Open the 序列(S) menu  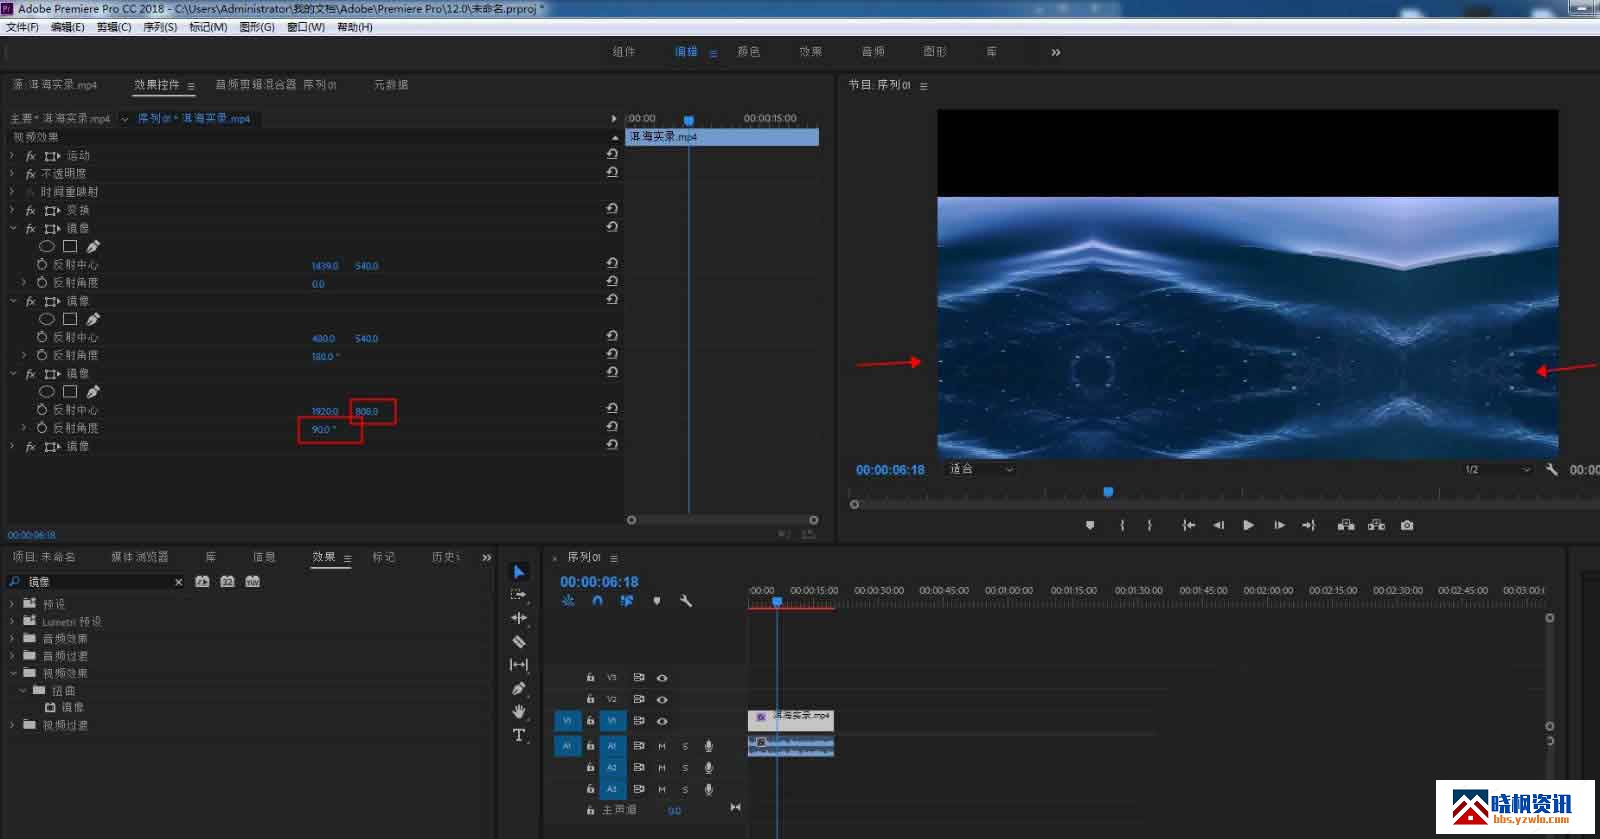pyautogui.click(x=160, y=27)
